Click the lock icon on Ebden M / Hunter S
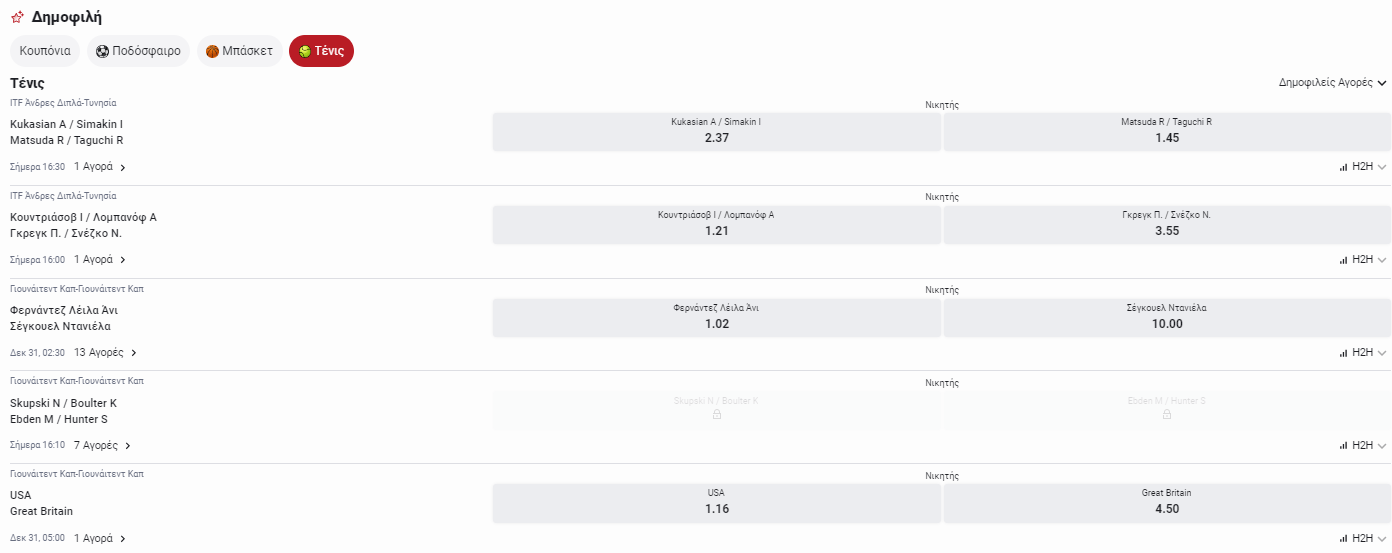Viewport: 1392px width, 553px height. (x=1166, y=414)
